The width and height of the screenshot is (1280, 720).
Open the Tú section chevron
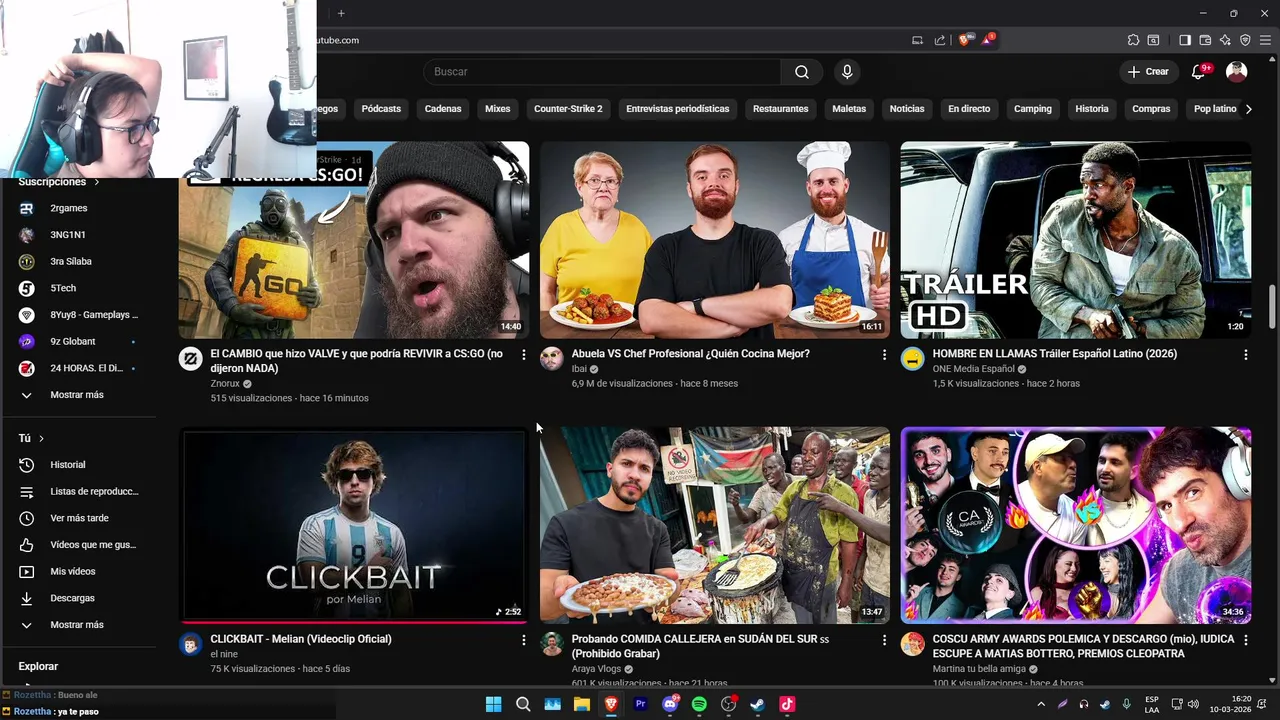[x=41, y=438]
